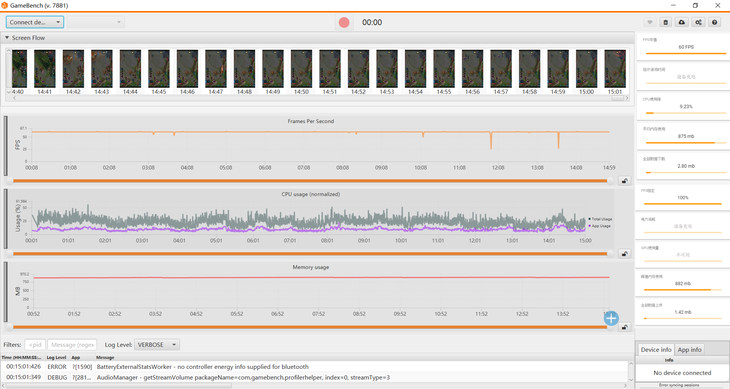Click the blue plus add chart button
730x389 pixels.
(611, 318)
